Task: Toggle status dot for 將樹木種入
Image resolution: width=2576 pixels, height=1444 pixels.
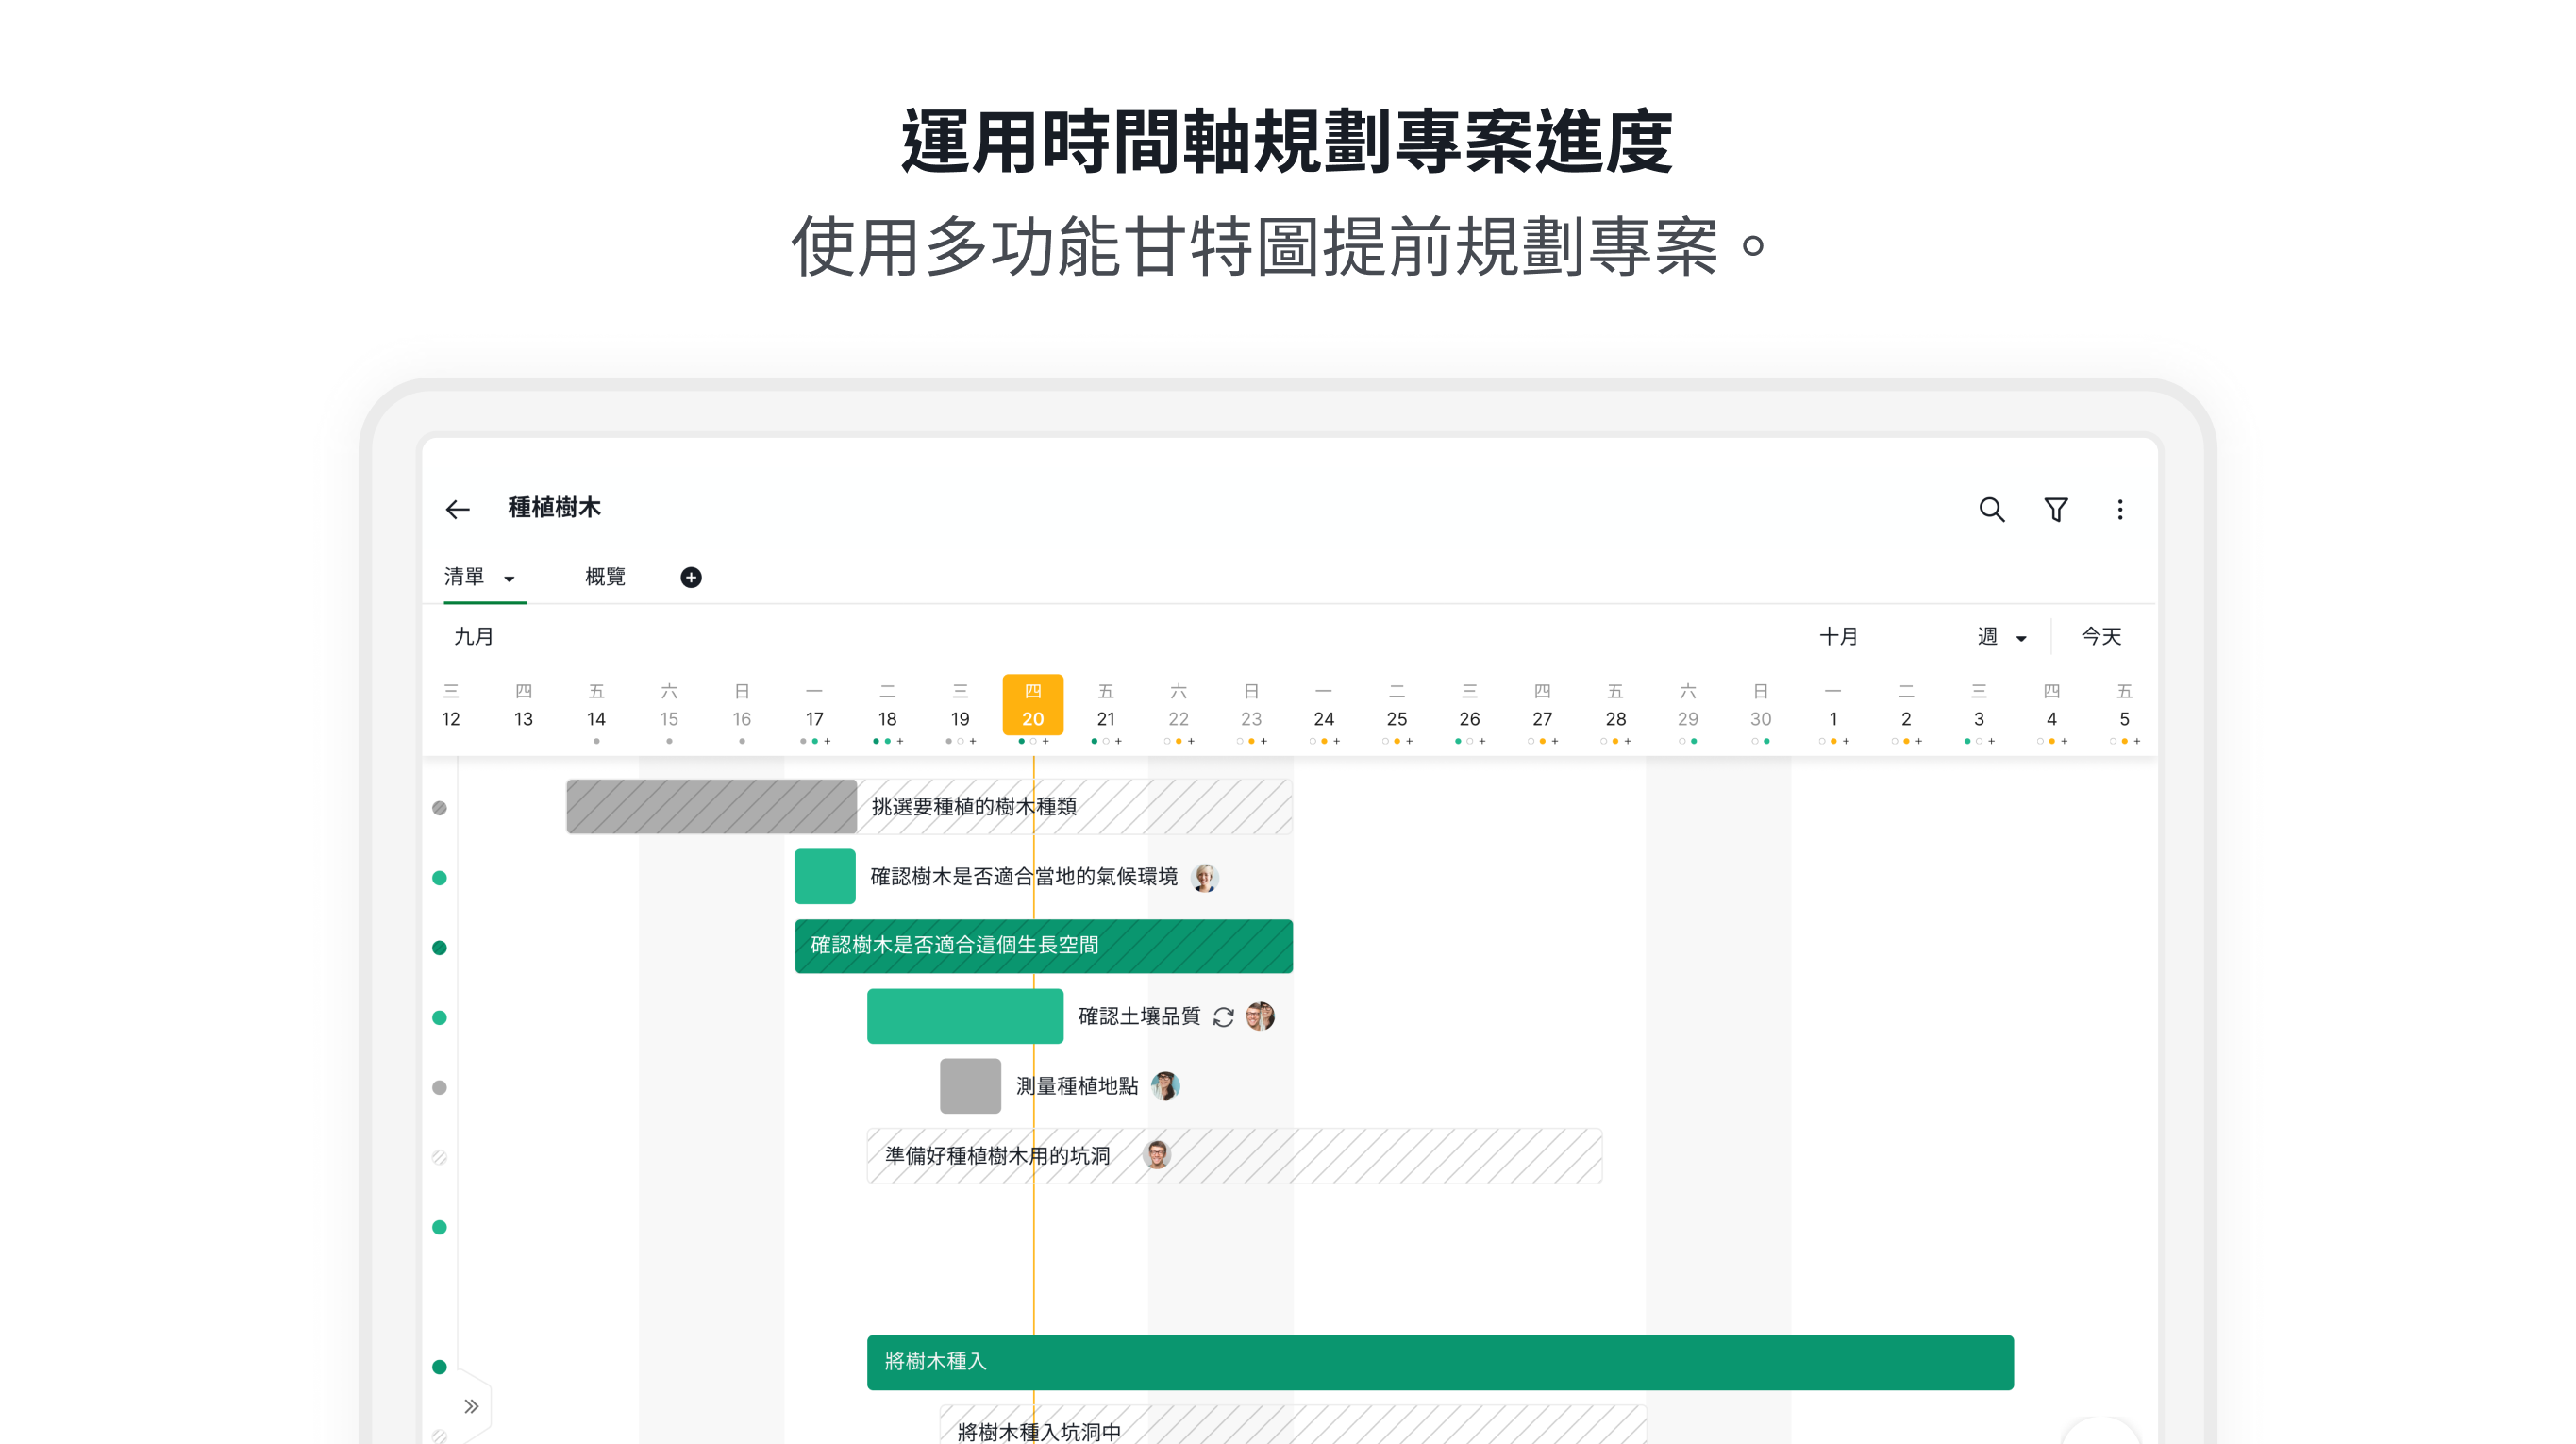Action: pyautogui.click(x=439, y=1367)
